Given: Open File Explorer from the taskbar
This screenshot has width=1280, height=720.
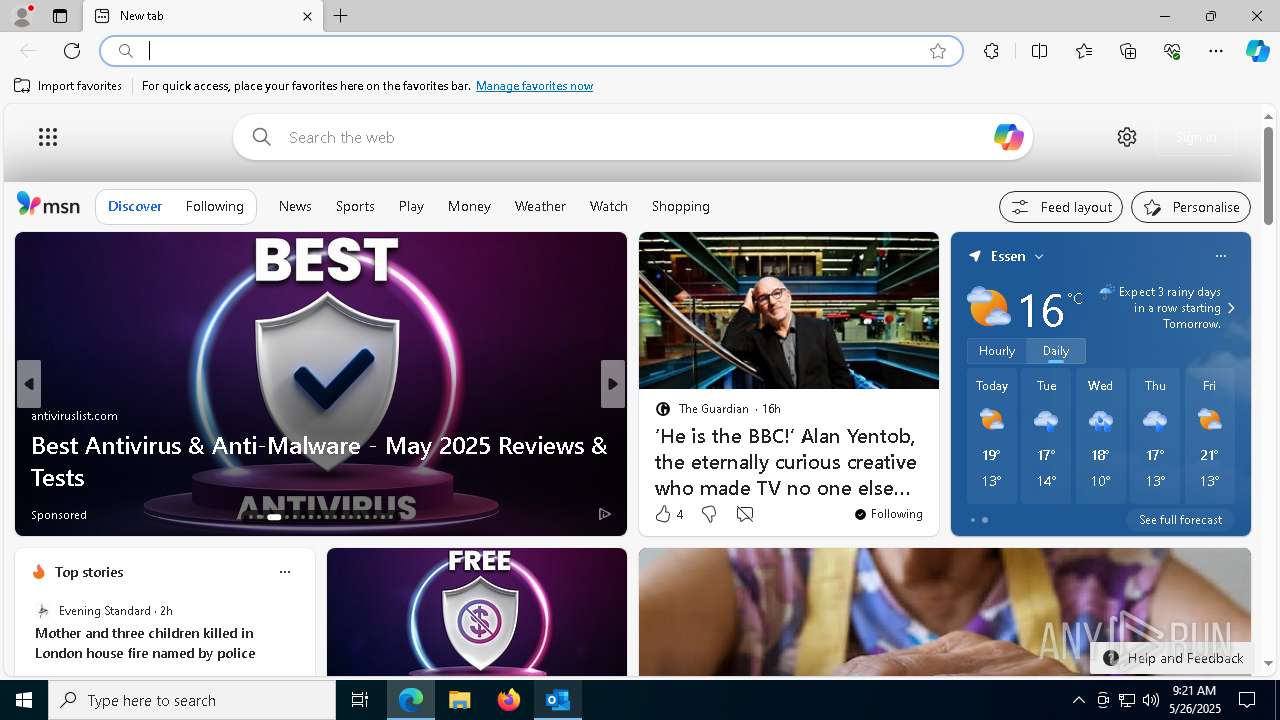Looking at the screenshot, I should [x=459, y=700].
